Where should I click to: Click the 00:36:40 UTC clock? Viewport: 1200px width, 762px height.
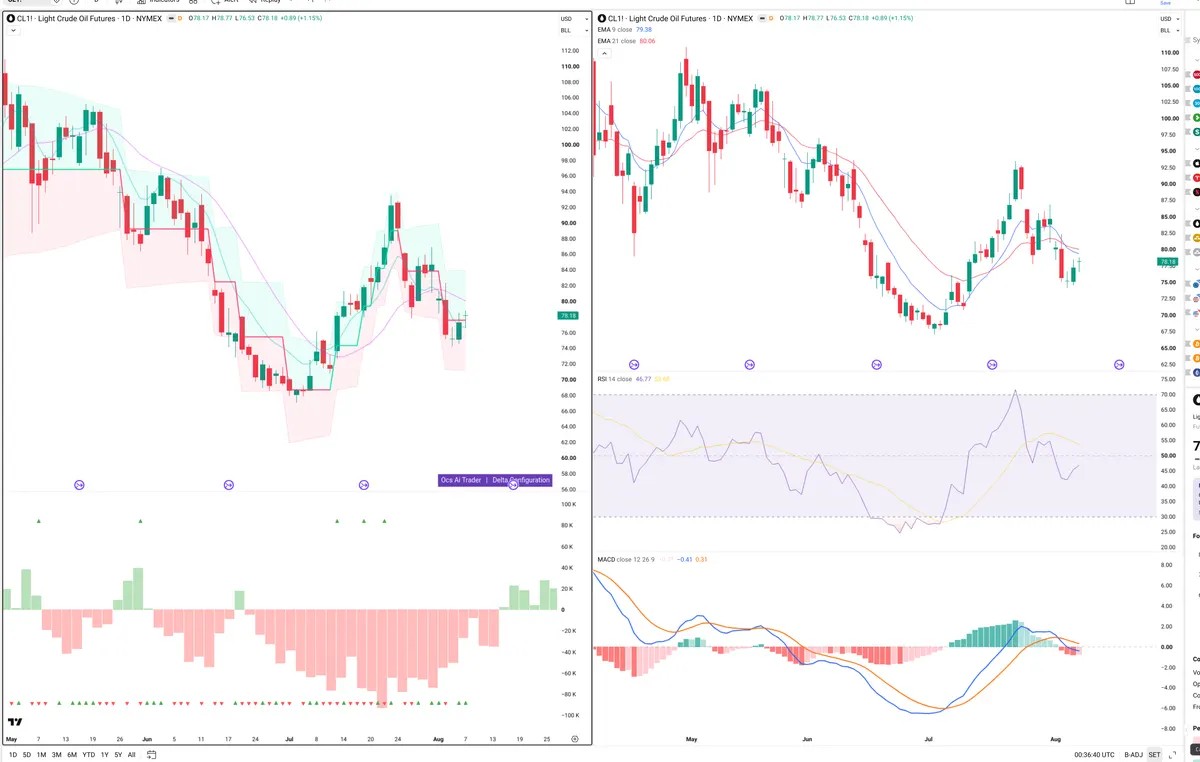click(x=1094, y=755)
